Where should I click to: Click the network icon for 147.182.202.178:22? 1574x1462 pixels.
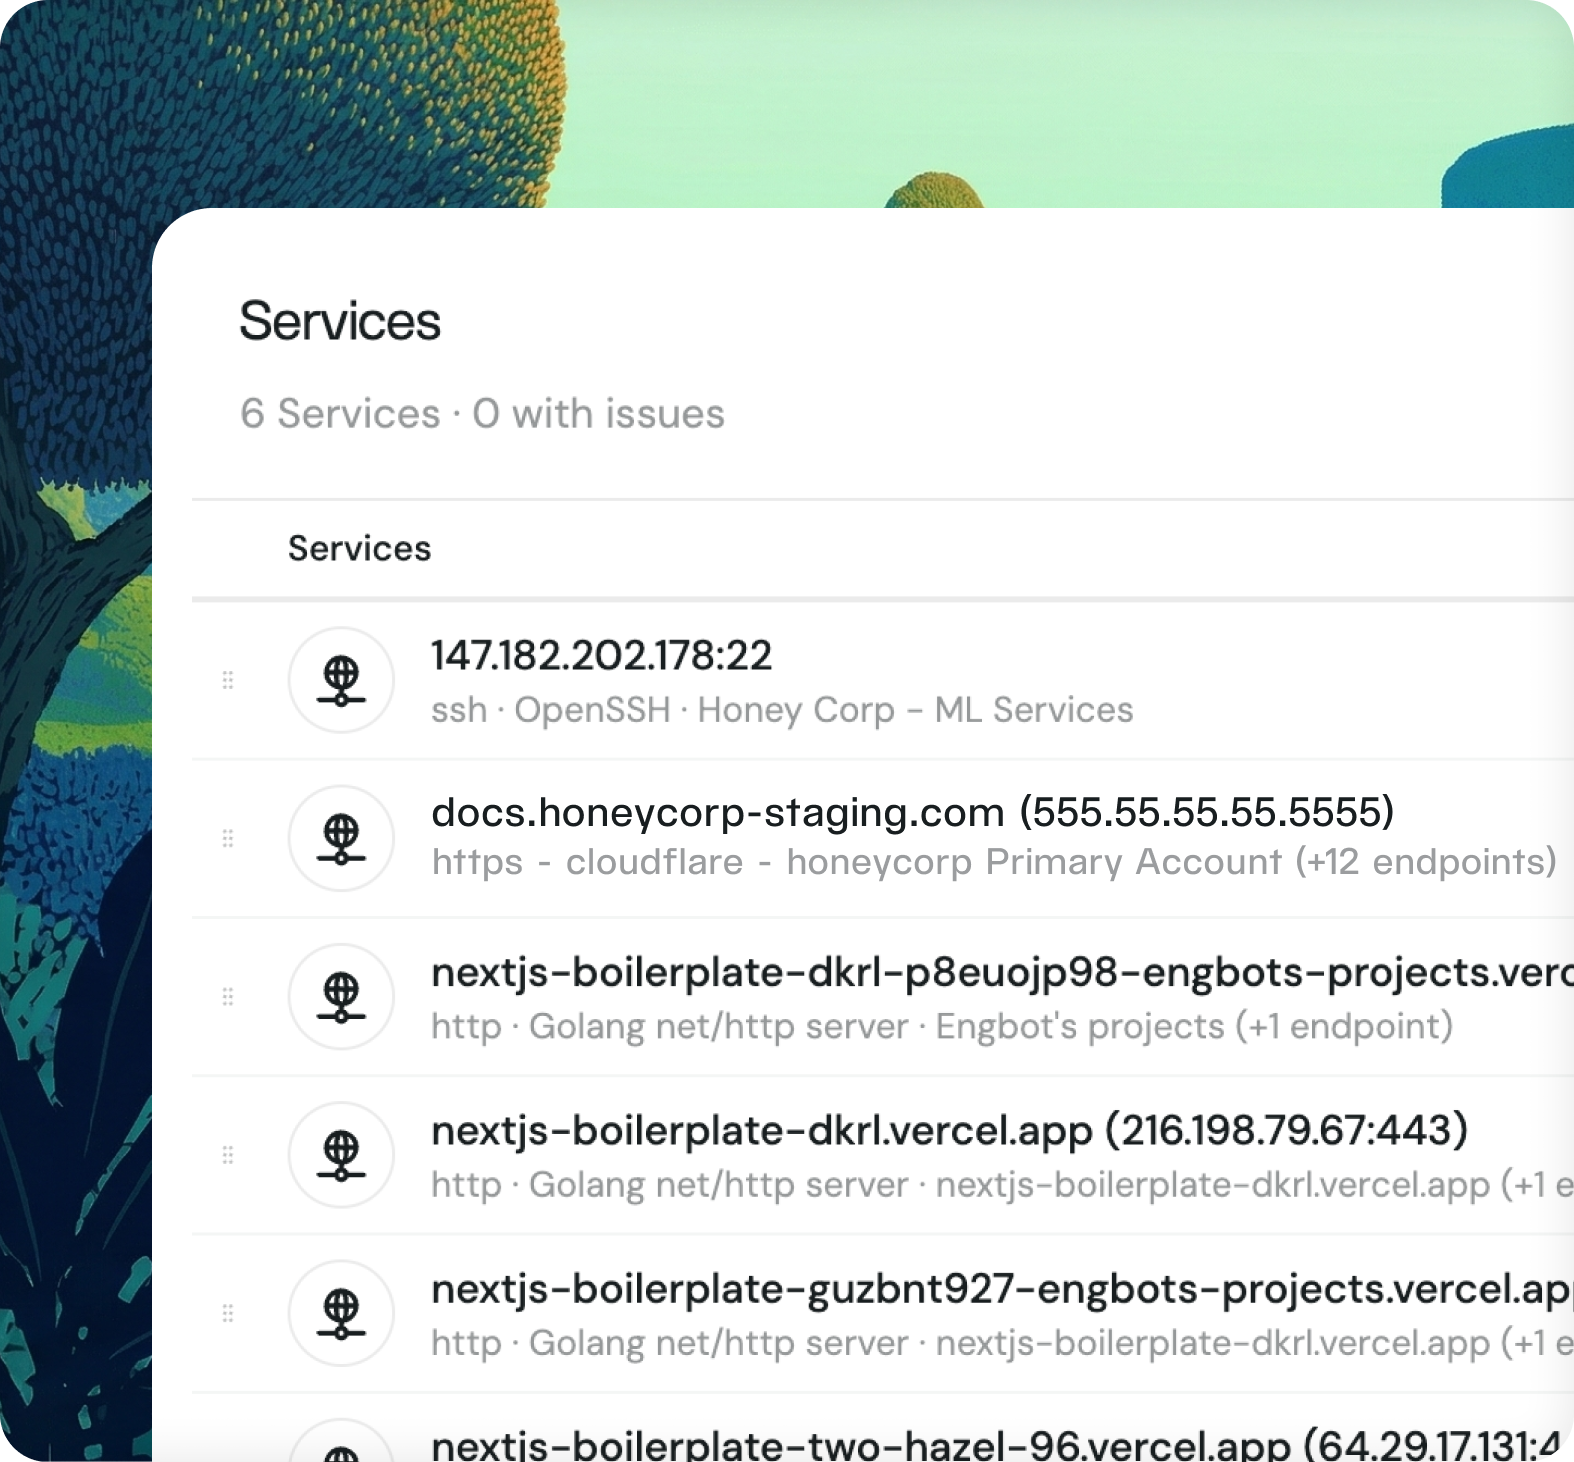(x=341, y=680)
